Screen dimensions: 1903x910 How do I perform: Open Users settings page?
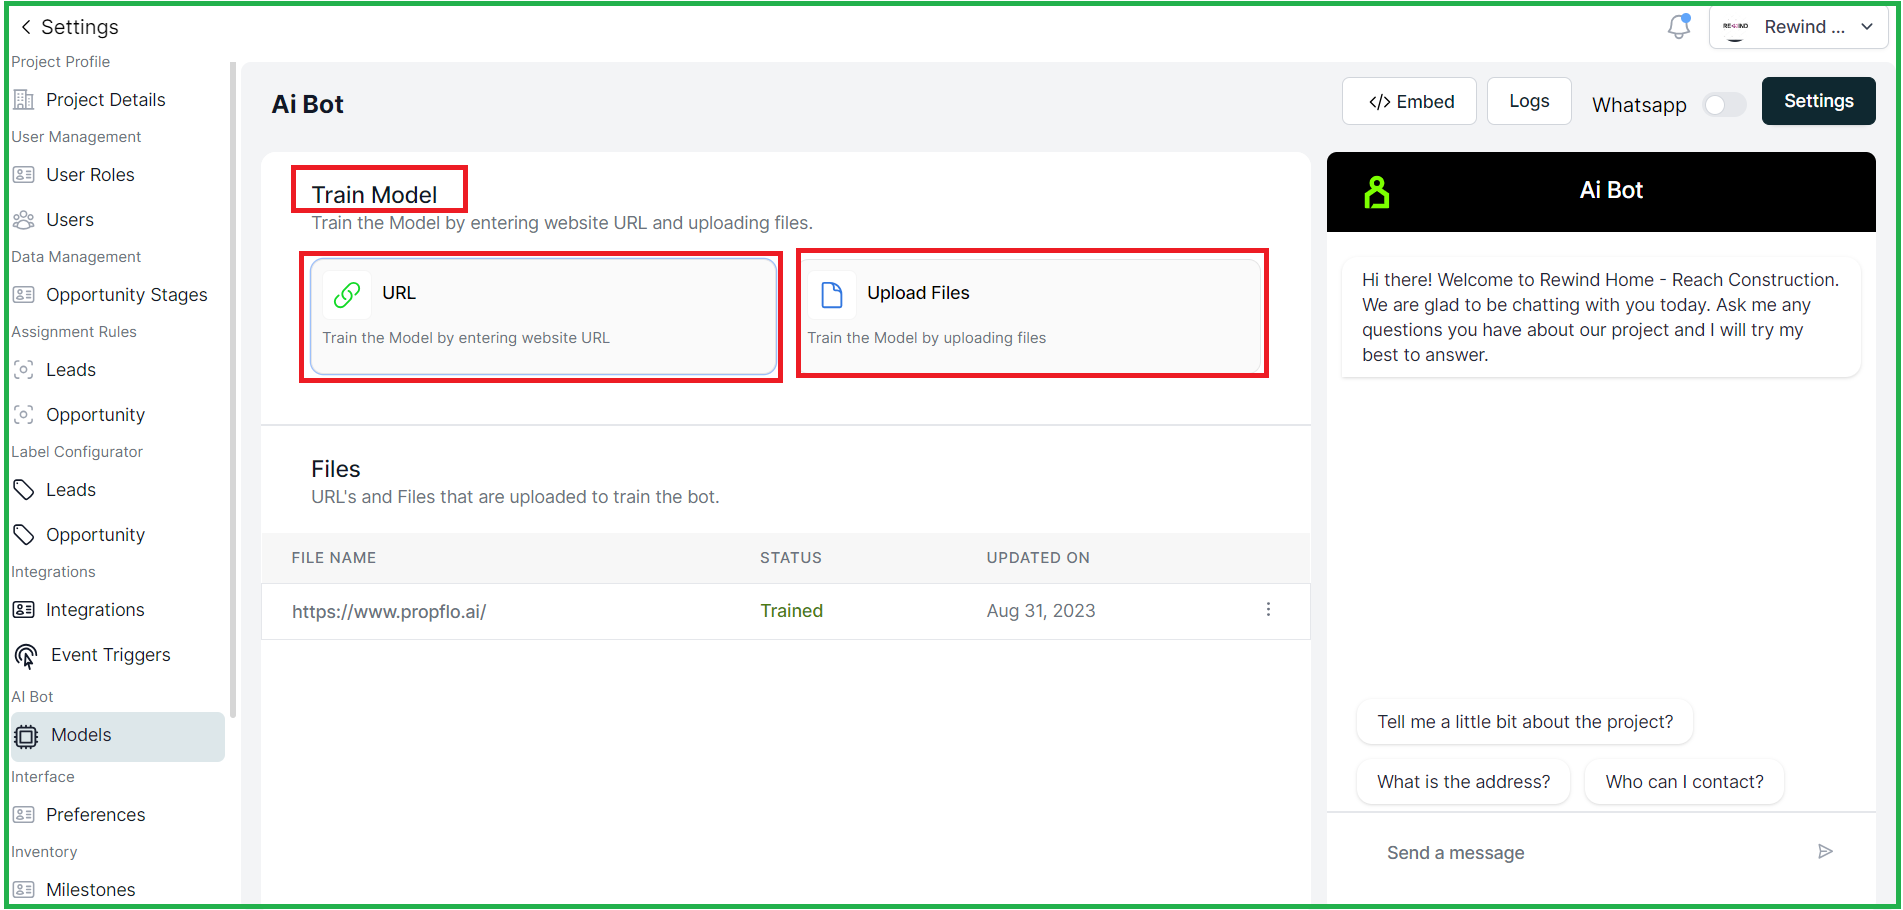pos(70,220)
